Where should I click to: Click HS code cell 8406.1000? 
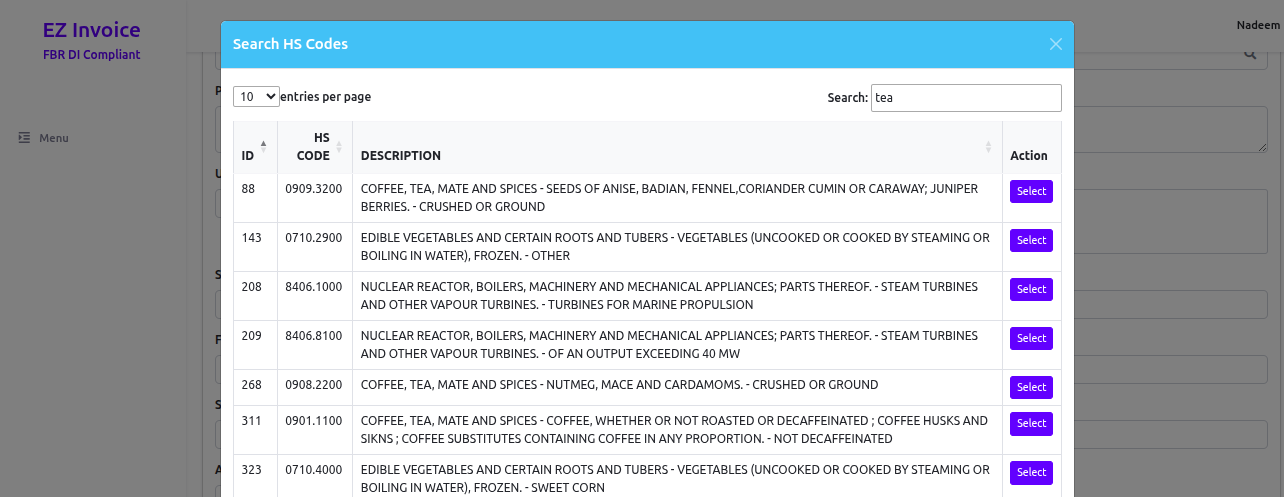(315, 296)
